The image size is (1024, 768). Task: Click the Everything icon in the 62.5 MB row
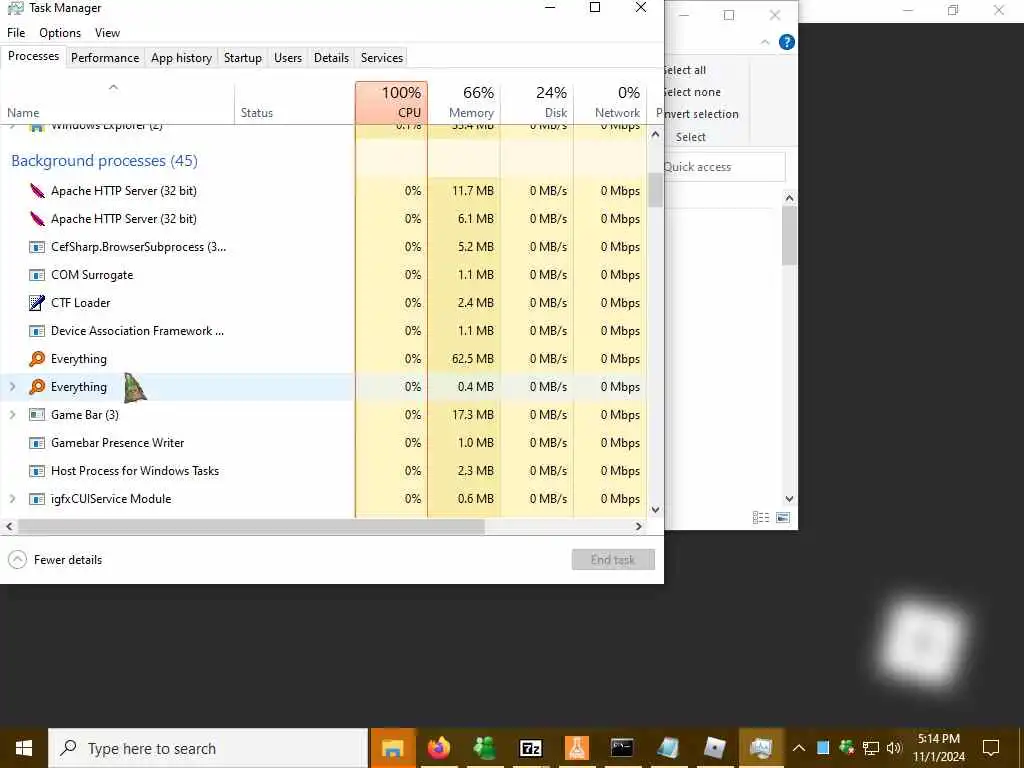(x=37, y=359)
